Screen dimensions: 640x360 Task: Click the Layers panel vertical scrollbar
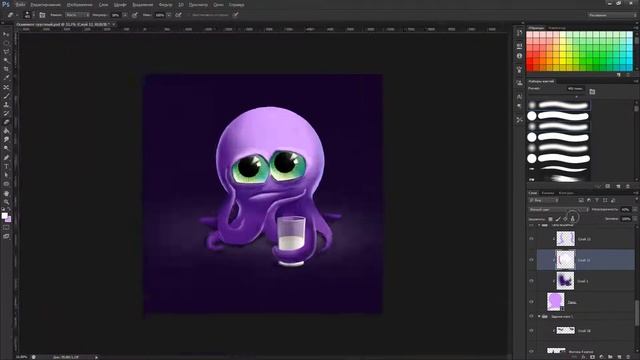click(x=636, y=312)
